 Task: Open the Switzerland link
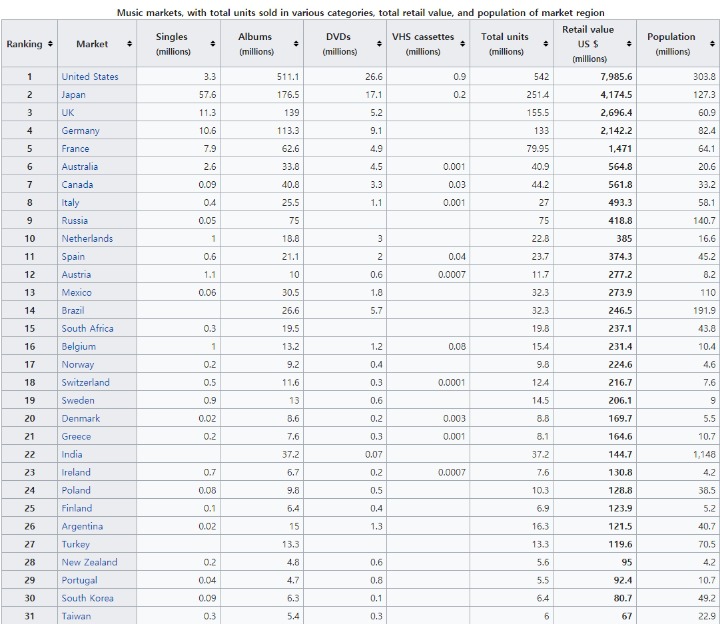[85, 382]
